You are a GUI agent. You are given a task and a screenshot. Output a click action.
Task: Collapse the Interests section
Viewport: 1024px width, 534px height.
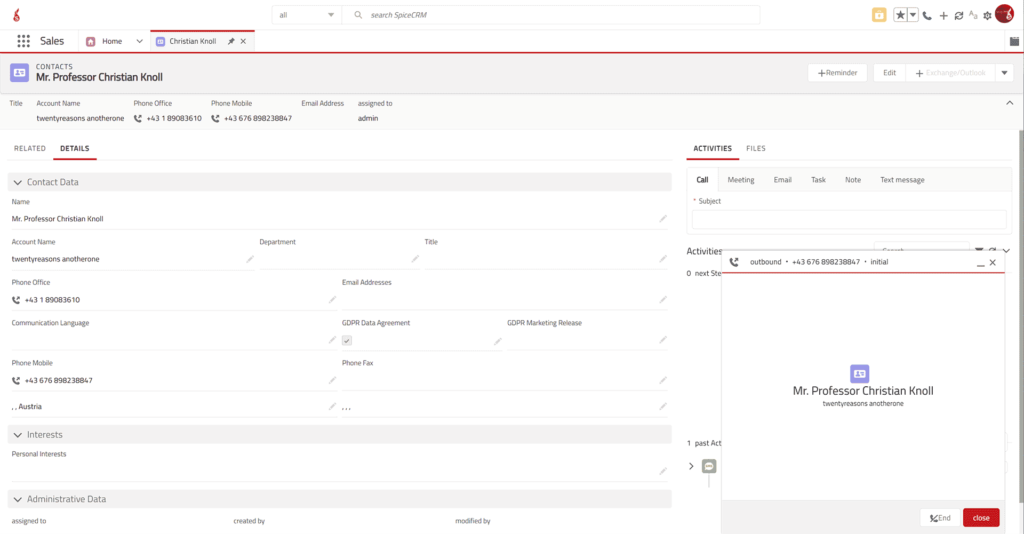click(x=17, y=435)
